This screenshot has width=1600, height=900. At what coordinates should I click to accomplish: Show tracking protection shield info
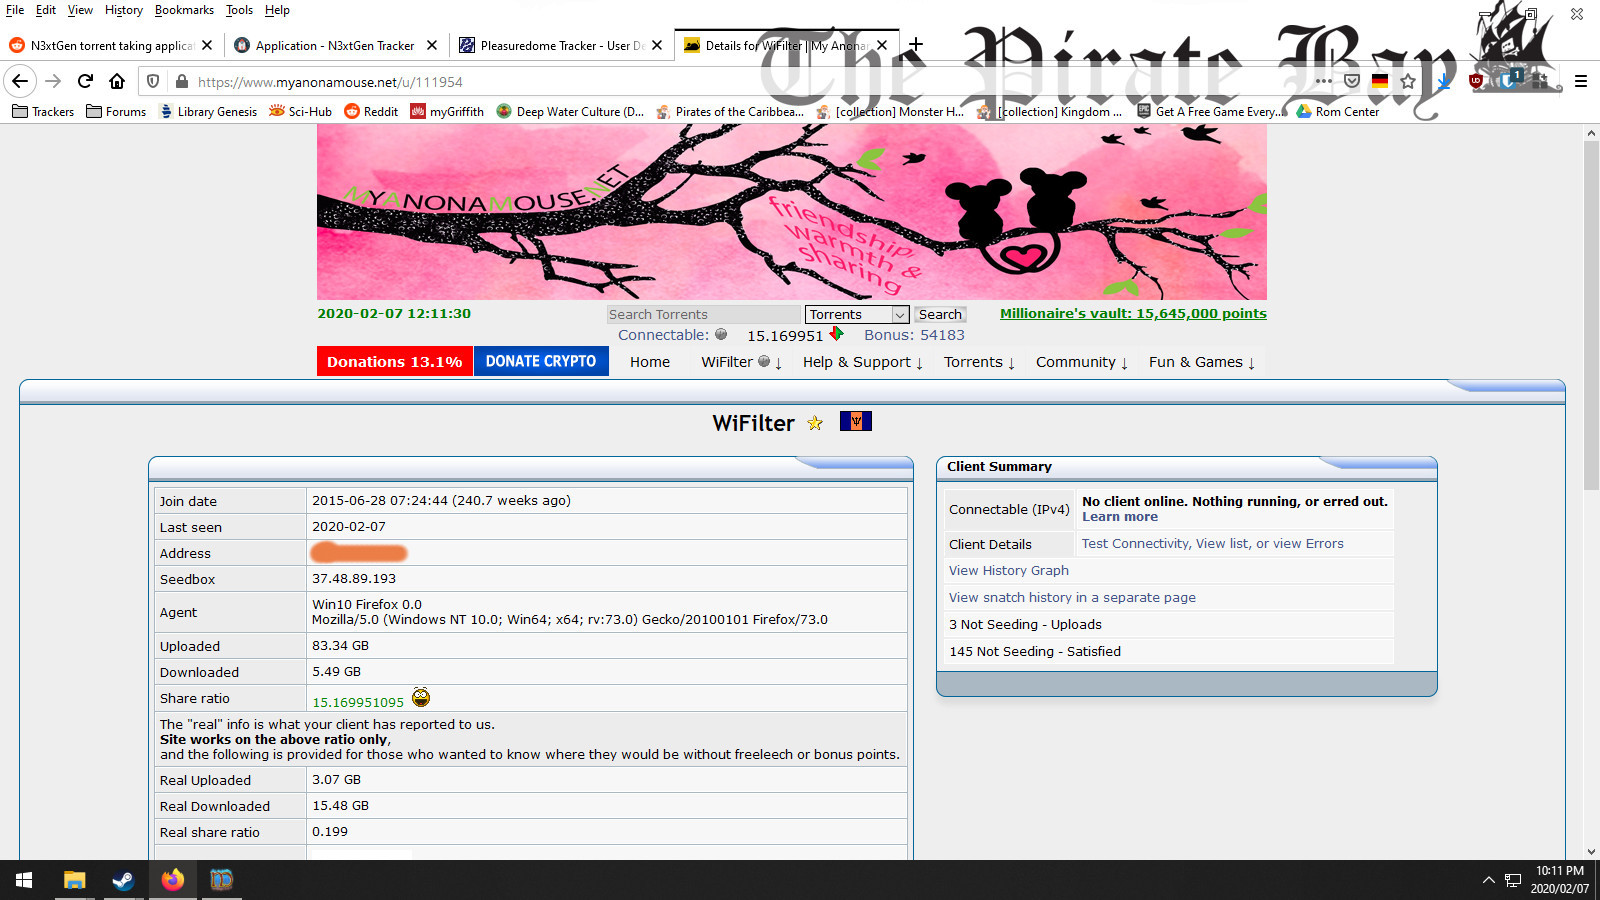[153, 81]
